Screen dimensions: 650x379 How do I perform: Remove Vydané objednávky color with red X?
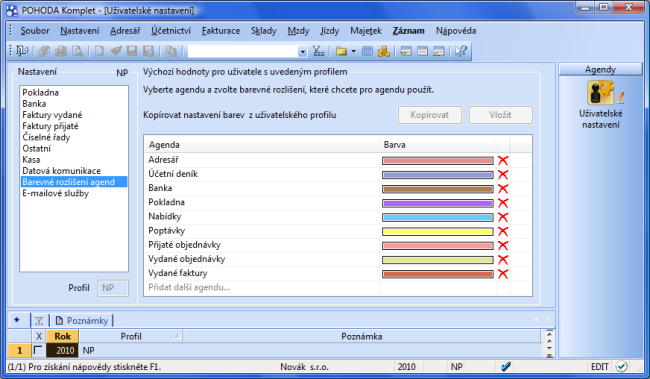click(x=503, y=260)
